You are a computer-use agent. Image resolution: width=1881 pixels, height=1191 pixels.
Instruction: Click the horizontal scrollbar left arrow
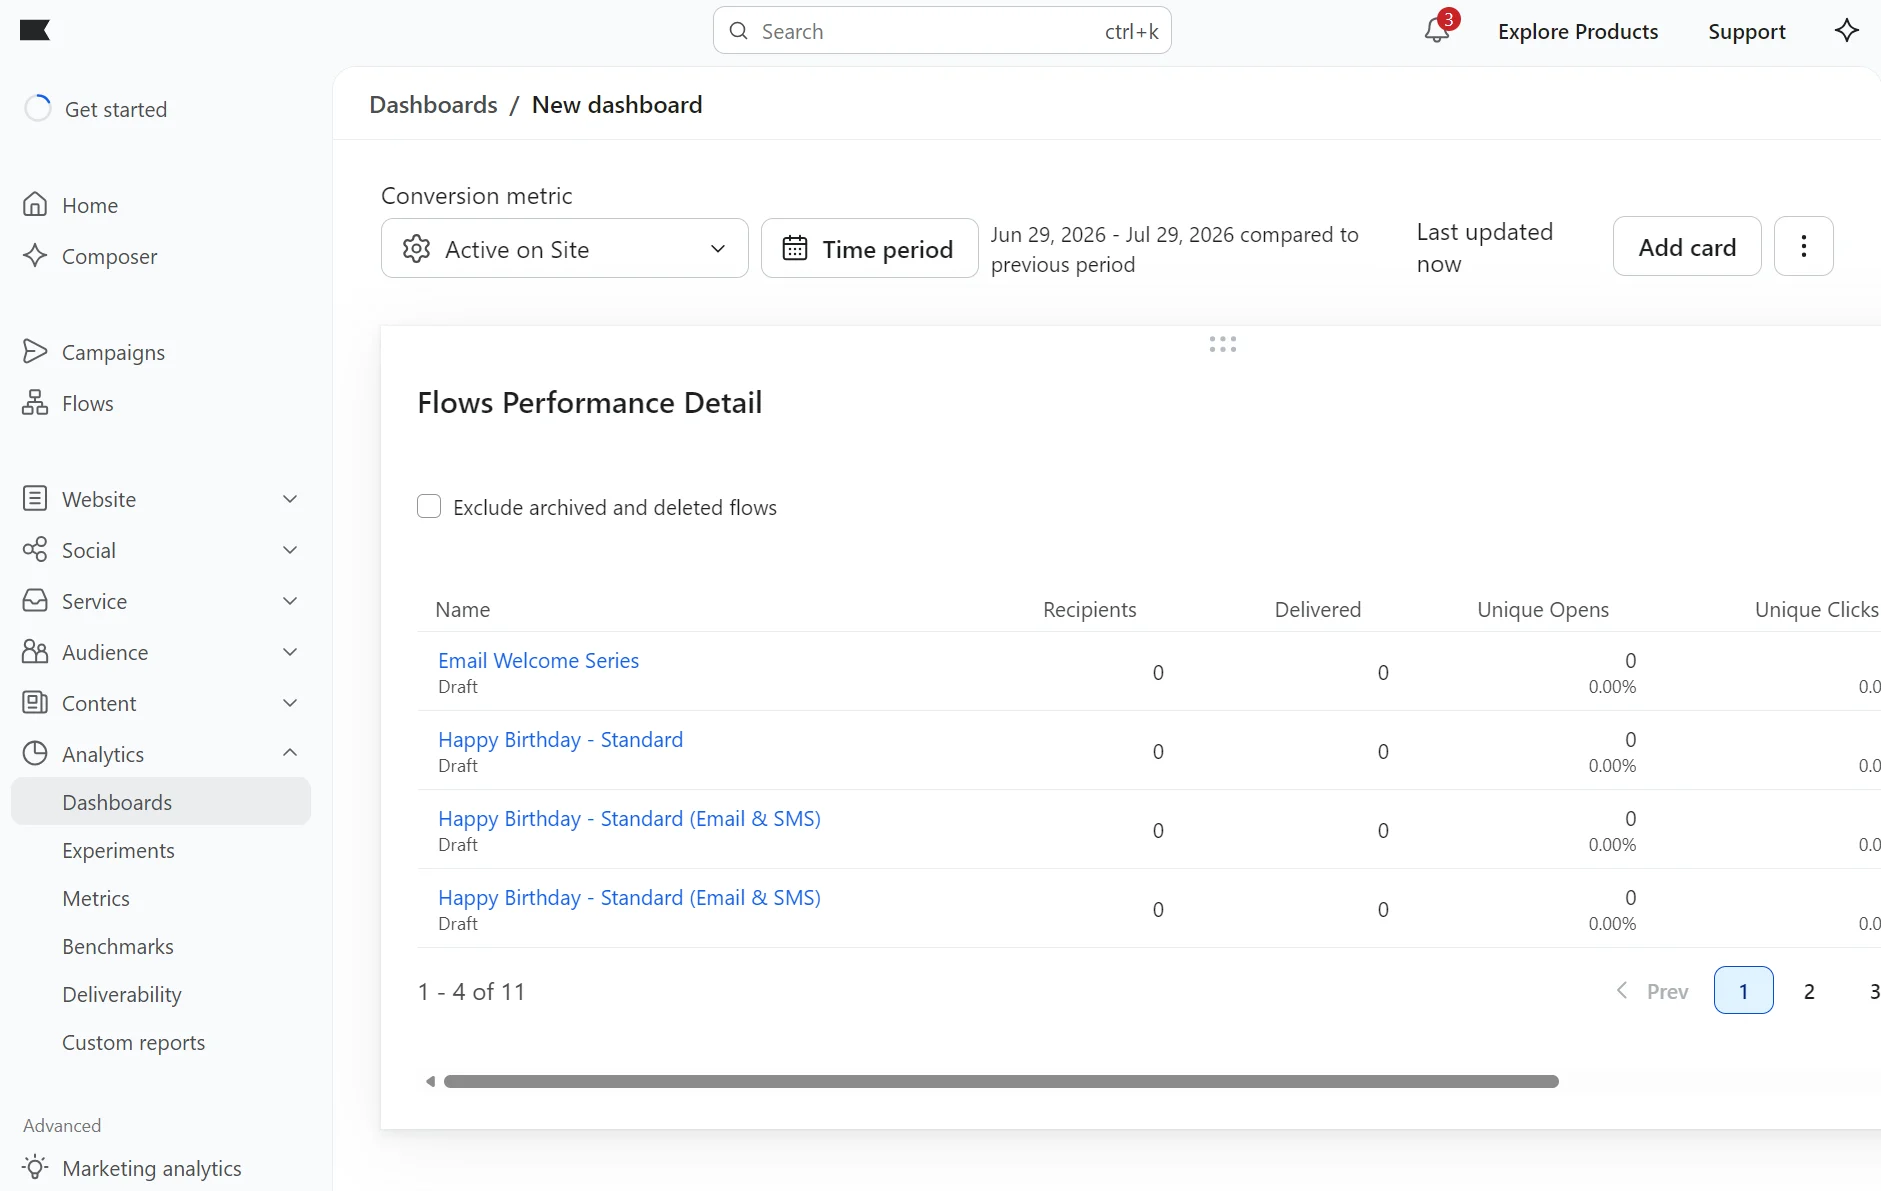(x=430, y=1081)
